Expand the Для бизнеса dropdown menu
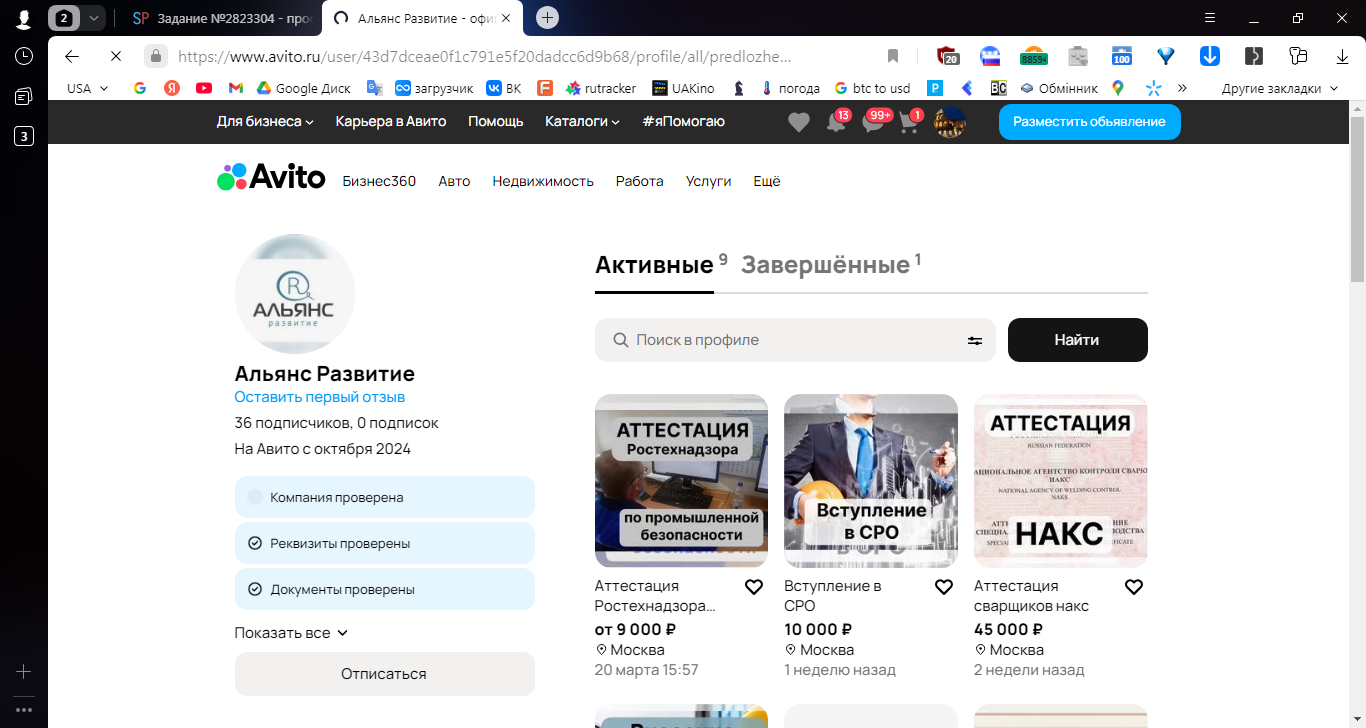The width and height of the screenshot is (1366, 728). (x=265, y=121)
